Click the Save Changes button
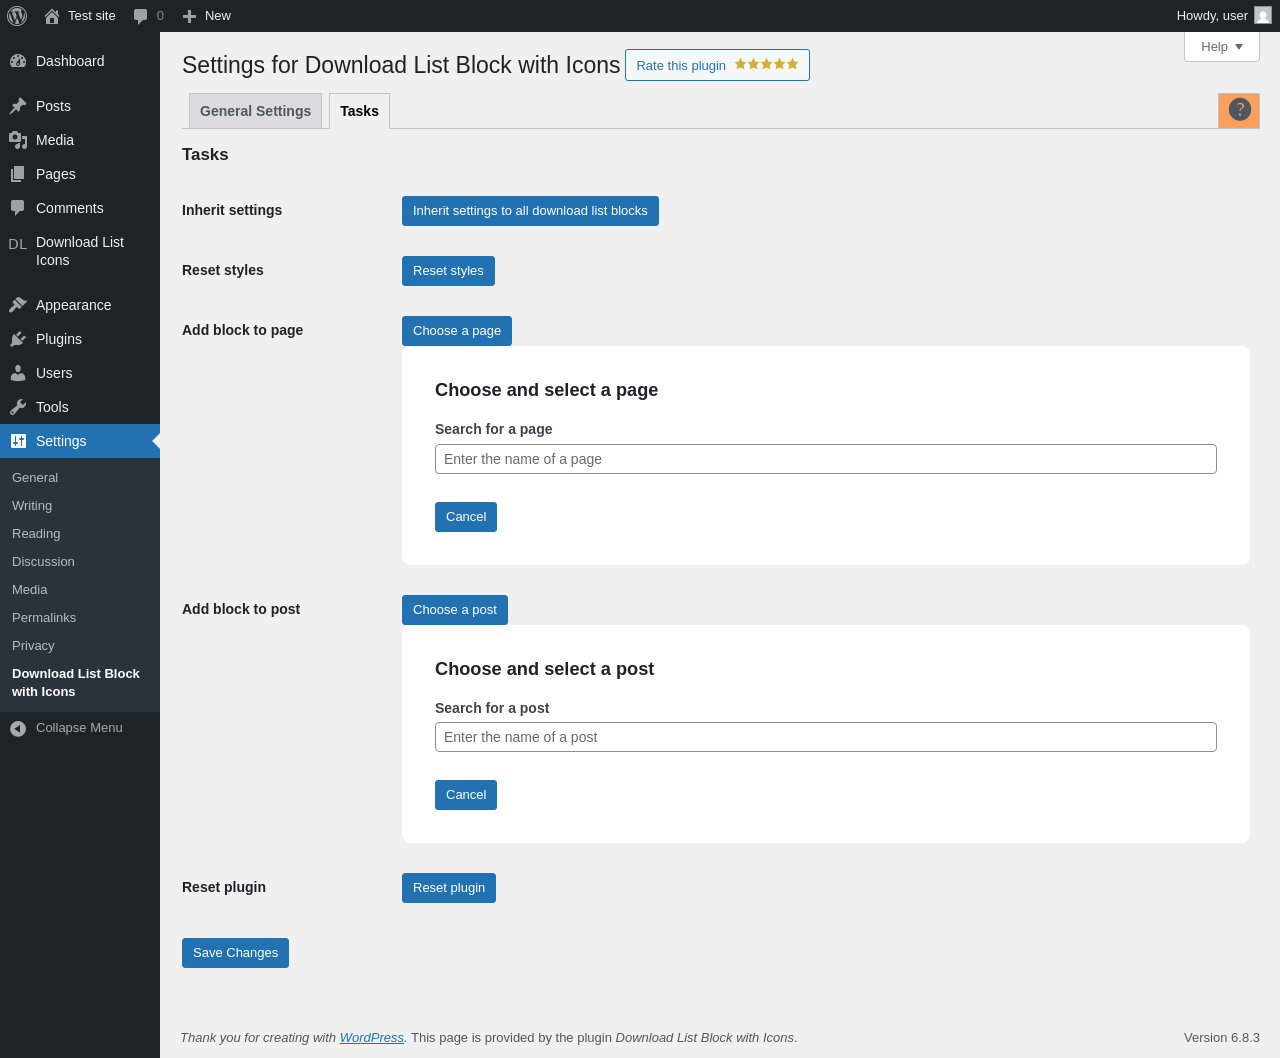The width and height of the screenshot is (1280, 1058). tap(235, 953)
